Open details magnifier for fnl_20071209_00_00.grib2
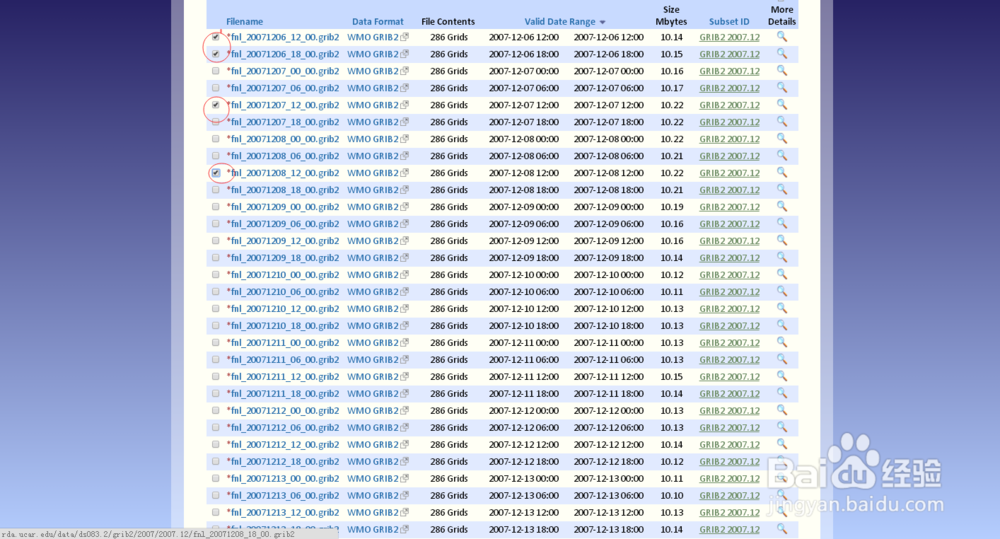The height and width of the screenshot is (539, 1000). 782,207
